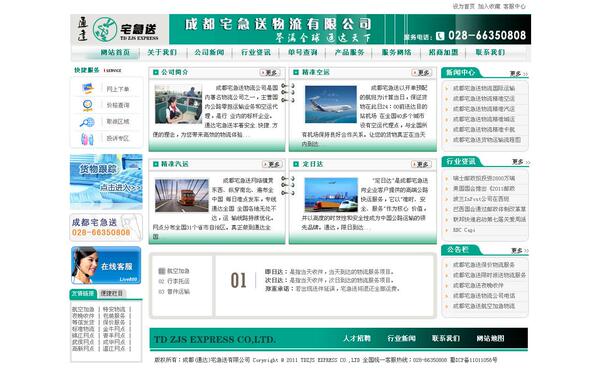The height and width of the screenshot is (368, 600).
Task: Click 网上下单 quick service link
Action: pyautogui.click(x=118, y=89)
